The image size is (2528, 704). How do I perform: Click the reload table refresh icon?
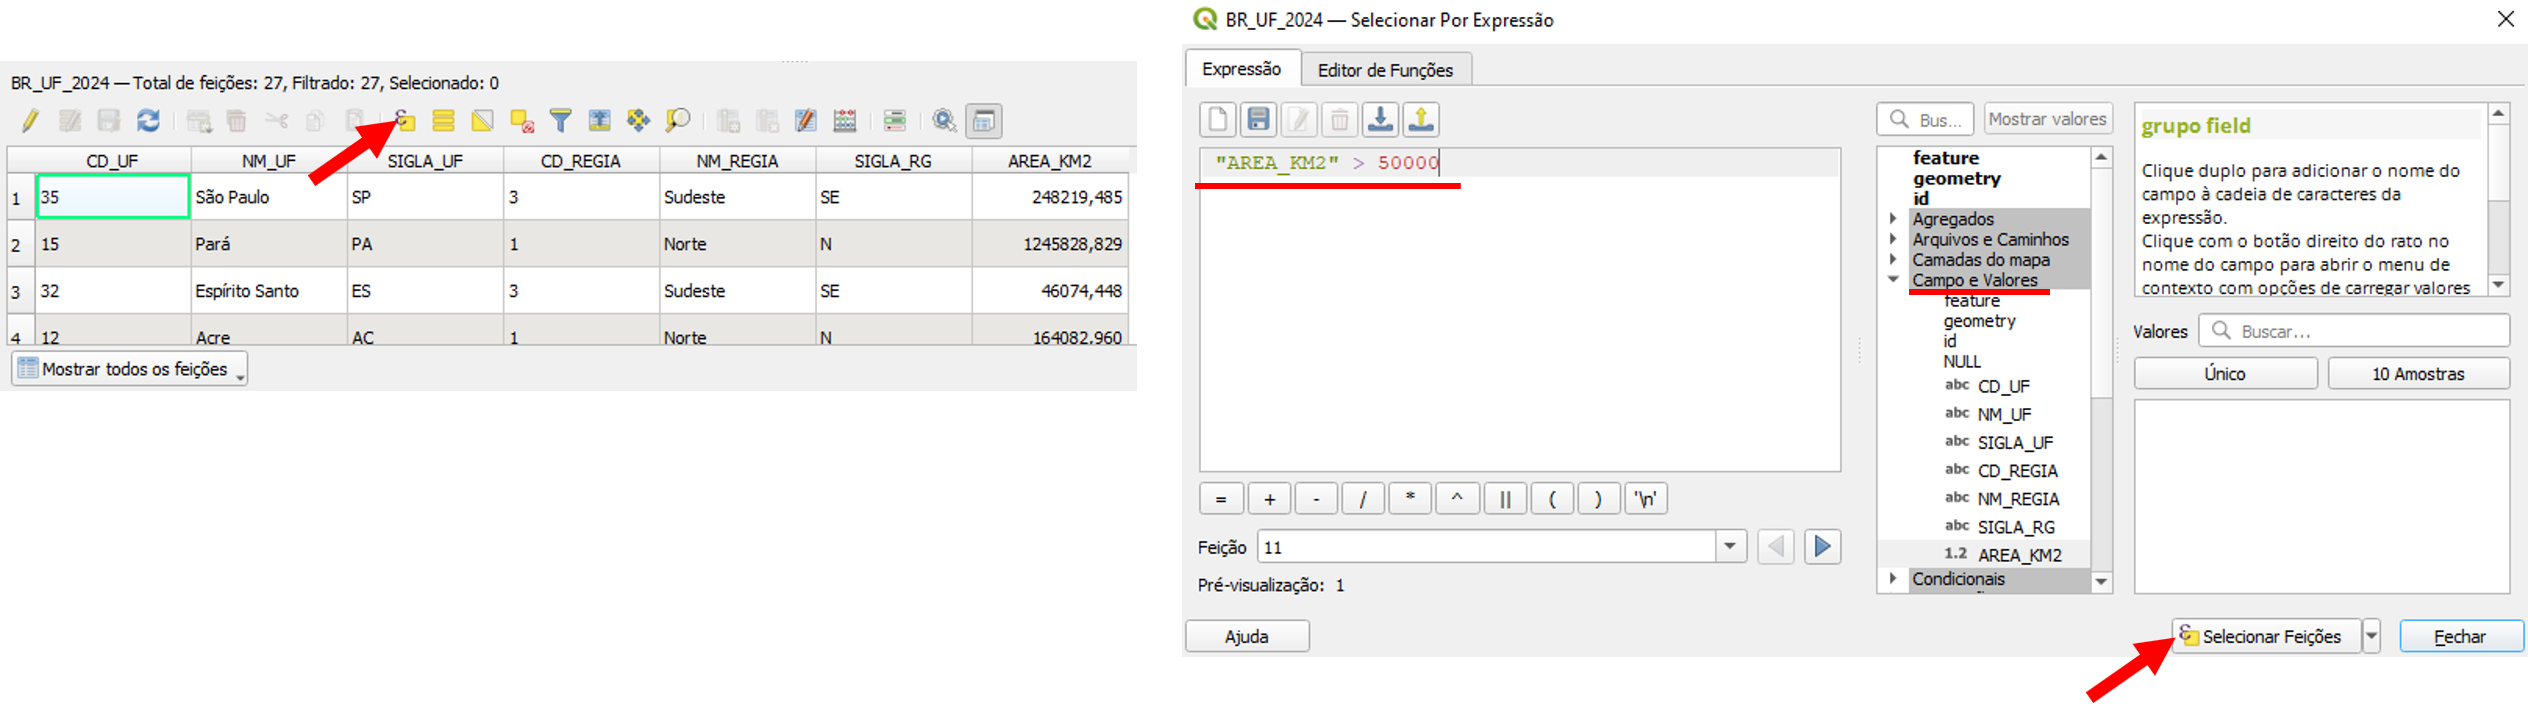coord(148,121)
